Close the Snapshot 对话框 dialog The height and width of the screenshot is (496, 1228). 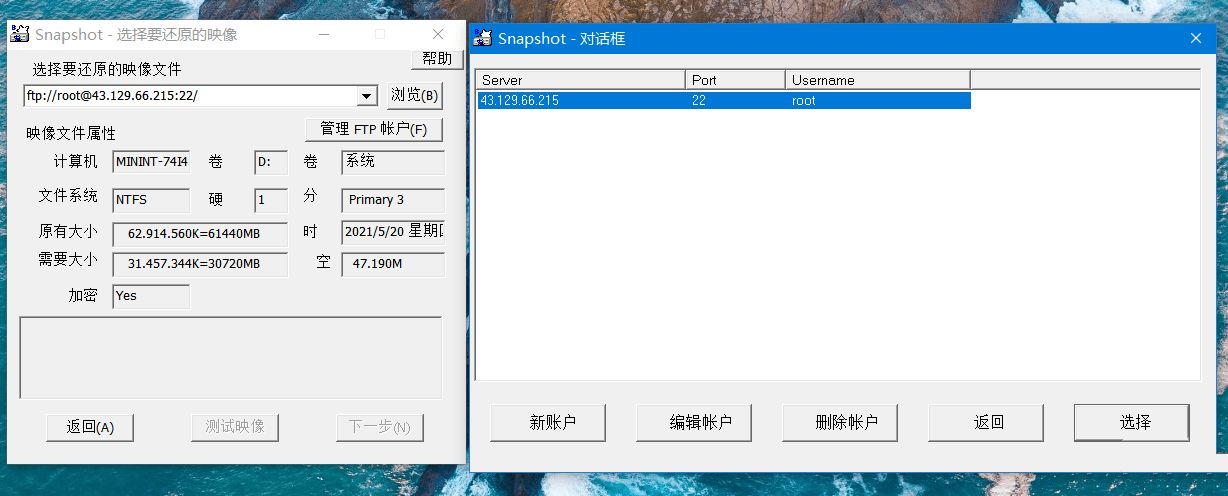pyautogui.click(x=1195, y=39)
